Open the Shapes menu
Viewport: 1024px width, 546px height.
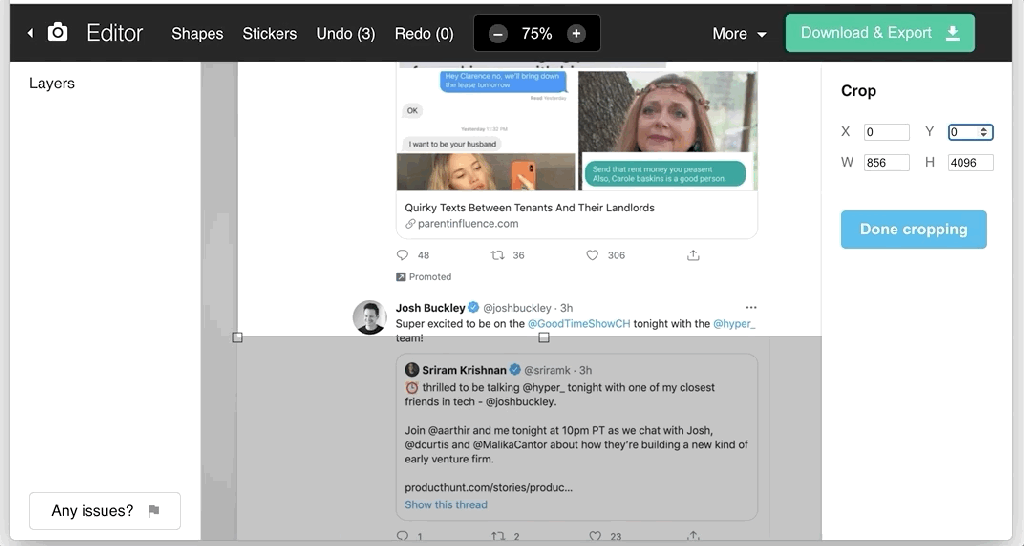click(x=197, y=33)
